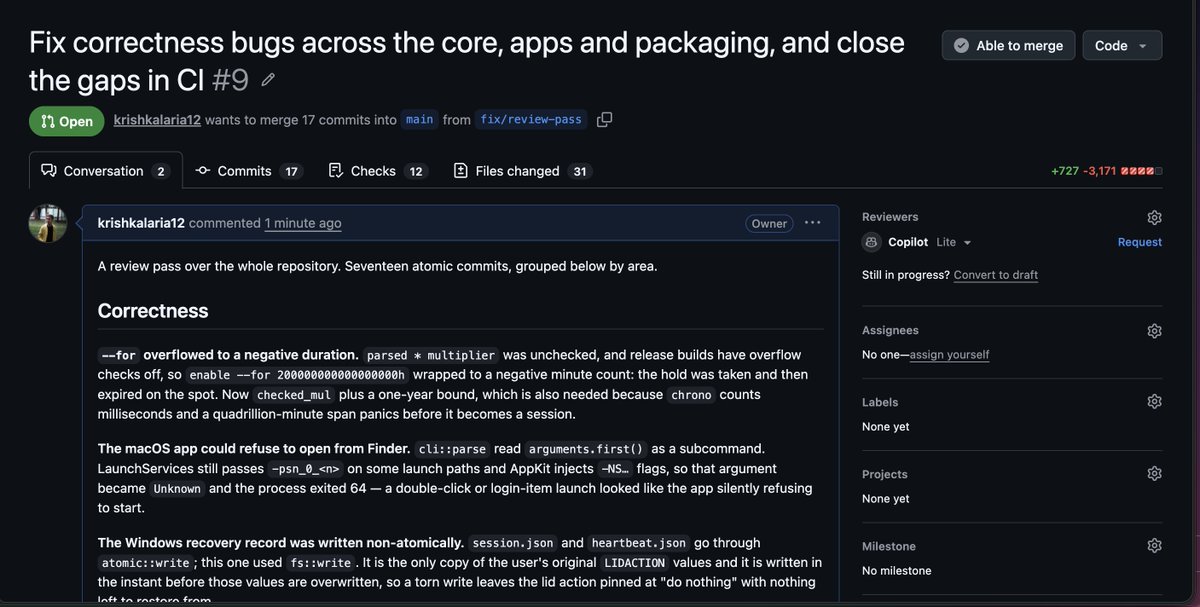Click the +727 additions count
The height and width of the screenshot is (607, 1200).
pos(1065,171)
